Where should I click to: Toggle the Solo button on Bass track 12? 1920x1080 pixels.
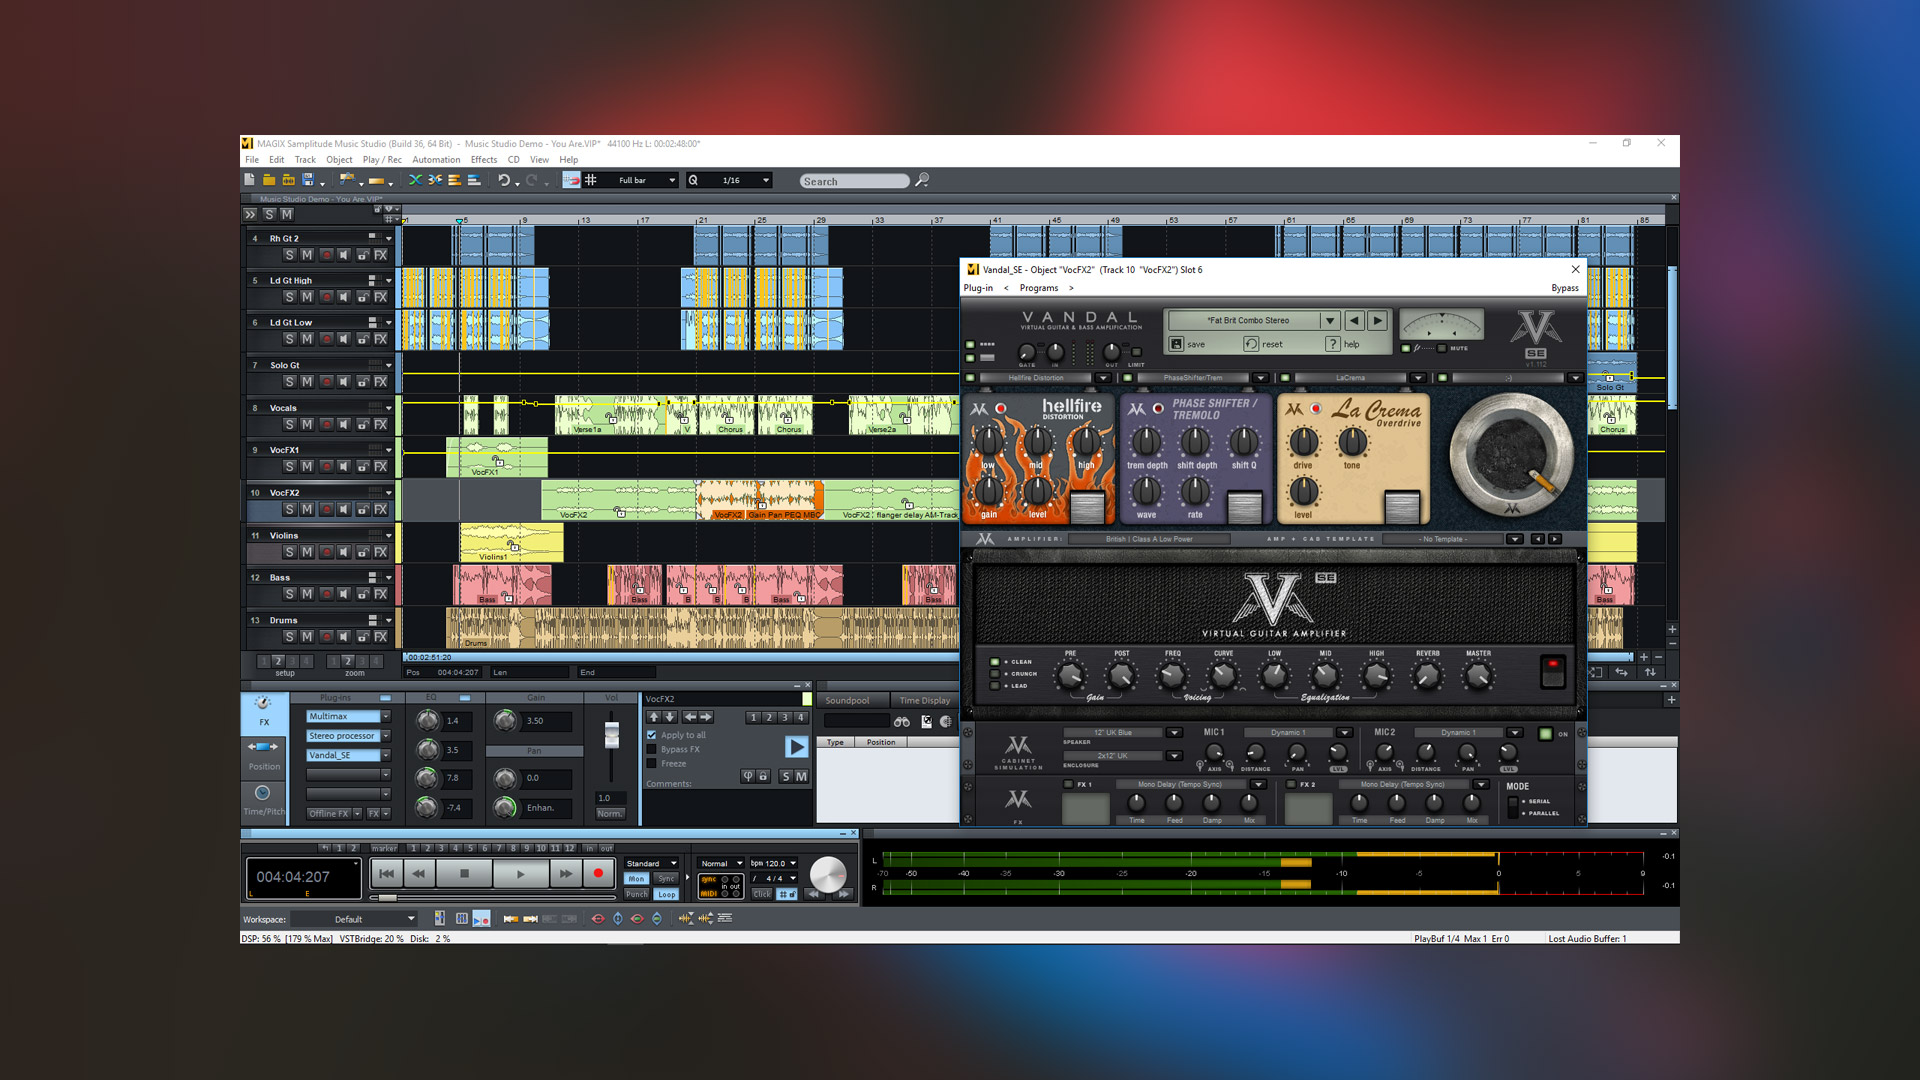(289, 595)
